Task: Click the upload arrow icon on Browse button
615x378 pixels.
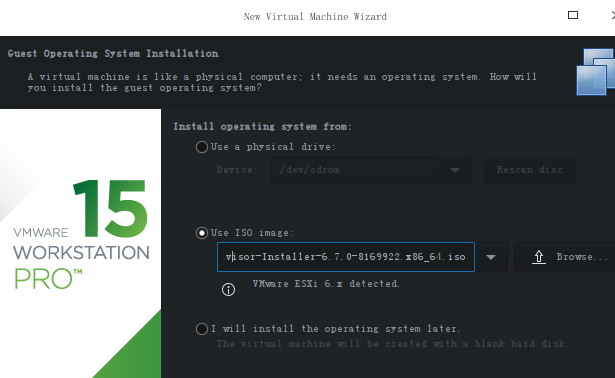Action: pos(539,257)
